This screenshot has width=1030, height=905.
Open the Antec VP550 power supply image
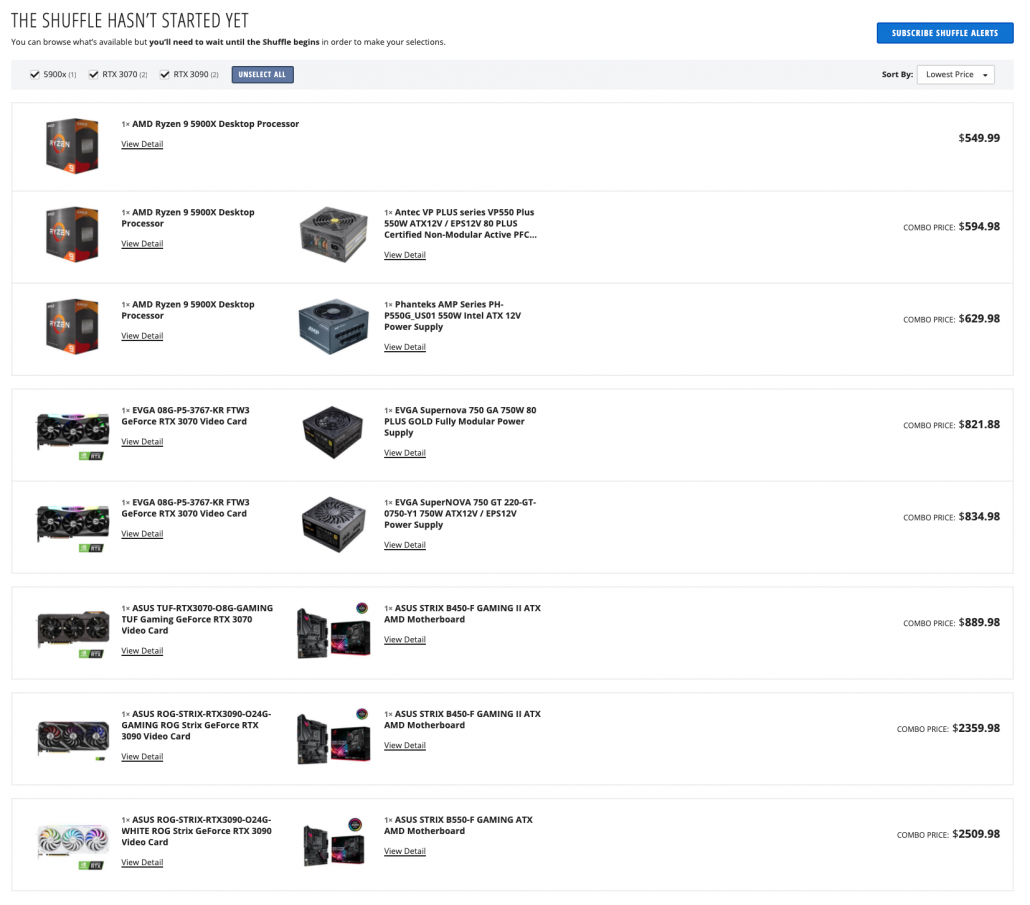(334, 234)
